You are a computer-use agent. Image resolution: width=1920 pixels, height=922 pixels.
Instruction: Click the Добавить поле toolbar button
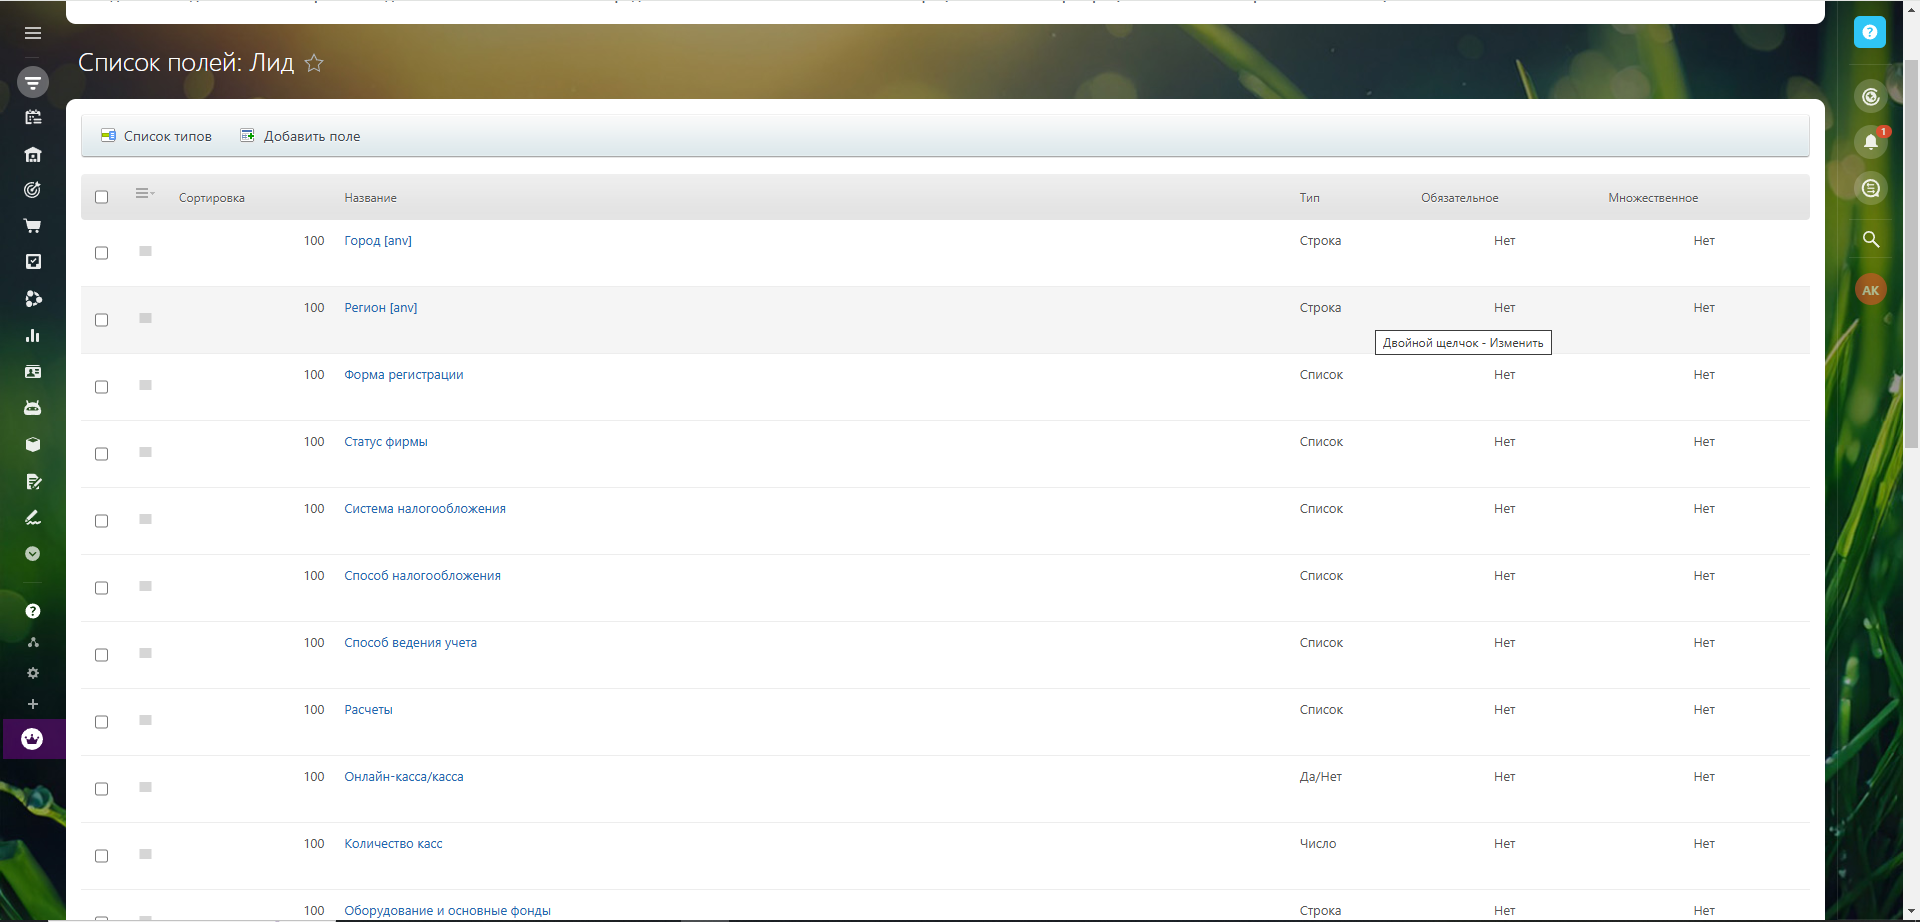300,136
